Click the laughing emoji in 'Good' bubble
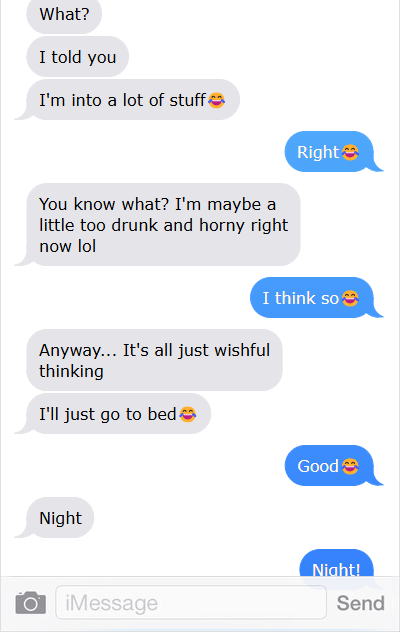The height and width of the screenshot is (632, 400). (350, 466)
